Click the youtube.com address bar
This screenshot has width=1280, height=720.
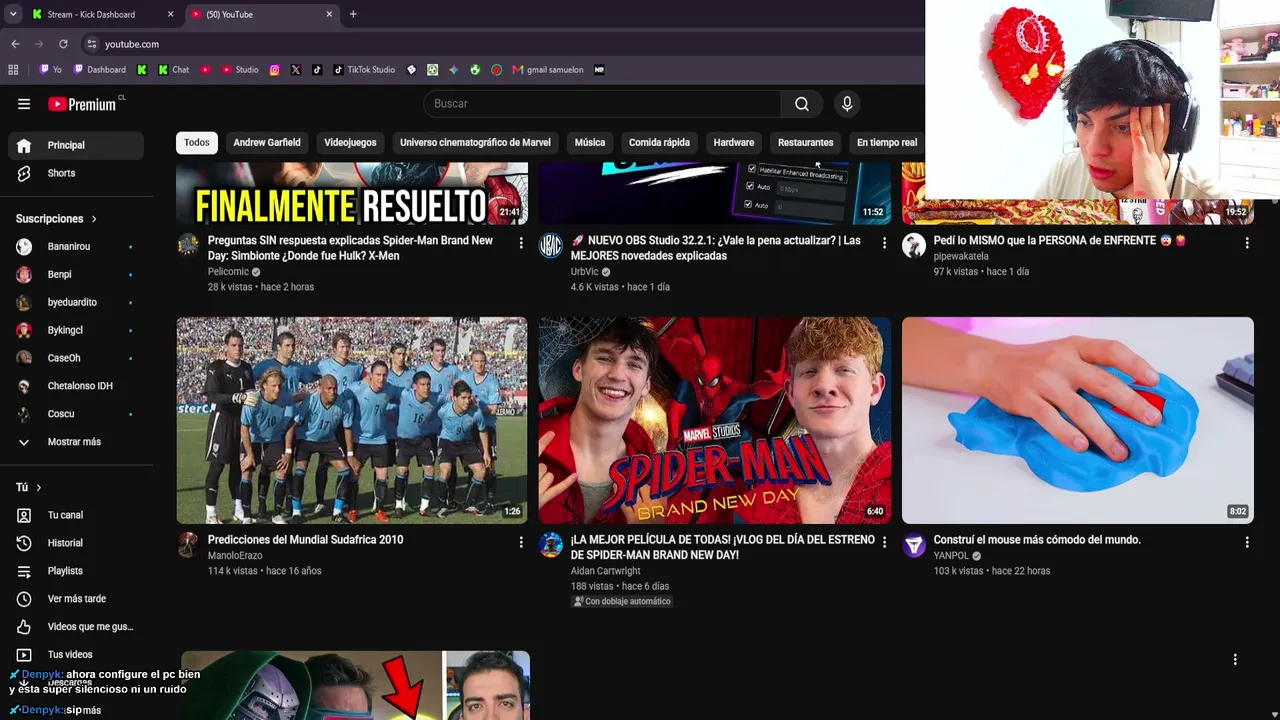[x=500, y=44]
